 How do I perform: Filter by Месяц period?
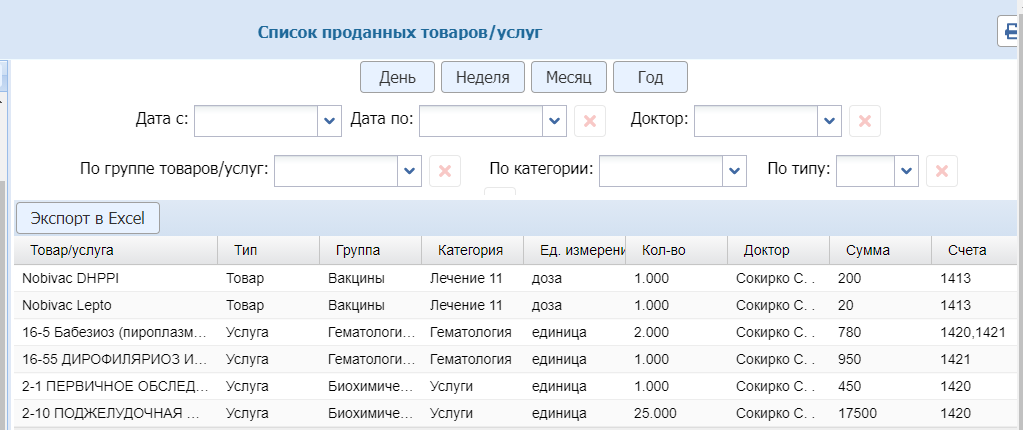(x=569, y=77)
